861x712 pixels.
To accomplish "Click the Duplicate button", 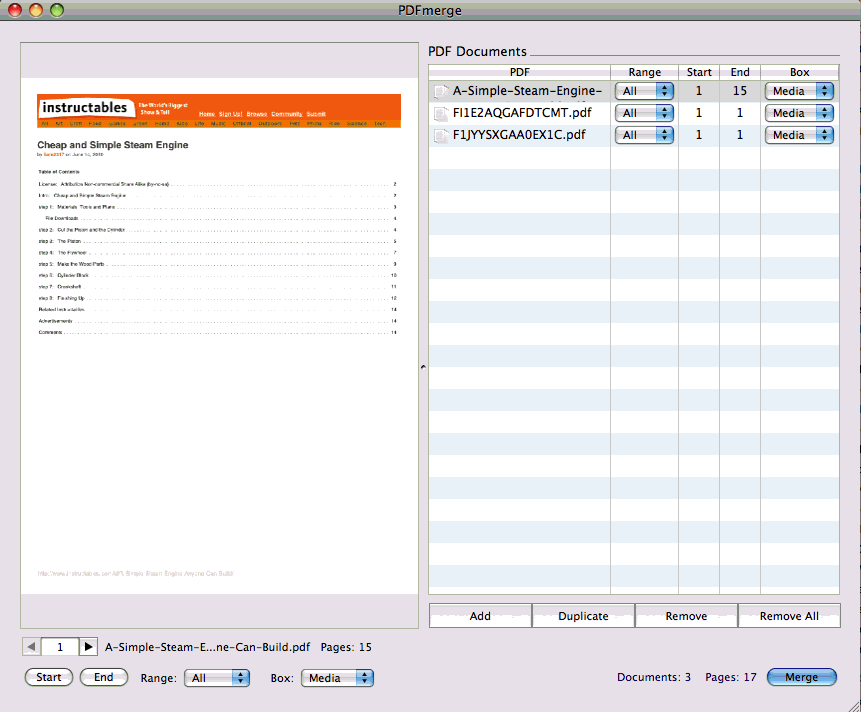I will (583, 616).
